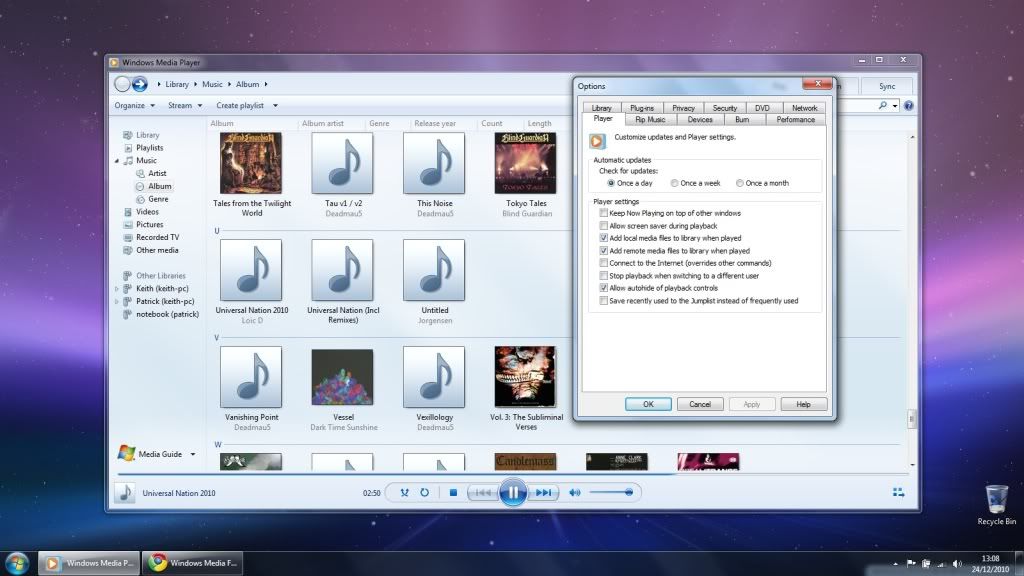Switch to the Rip Music tab
The width and height of the screenshot is (1024, 576).
click(650, 119)
